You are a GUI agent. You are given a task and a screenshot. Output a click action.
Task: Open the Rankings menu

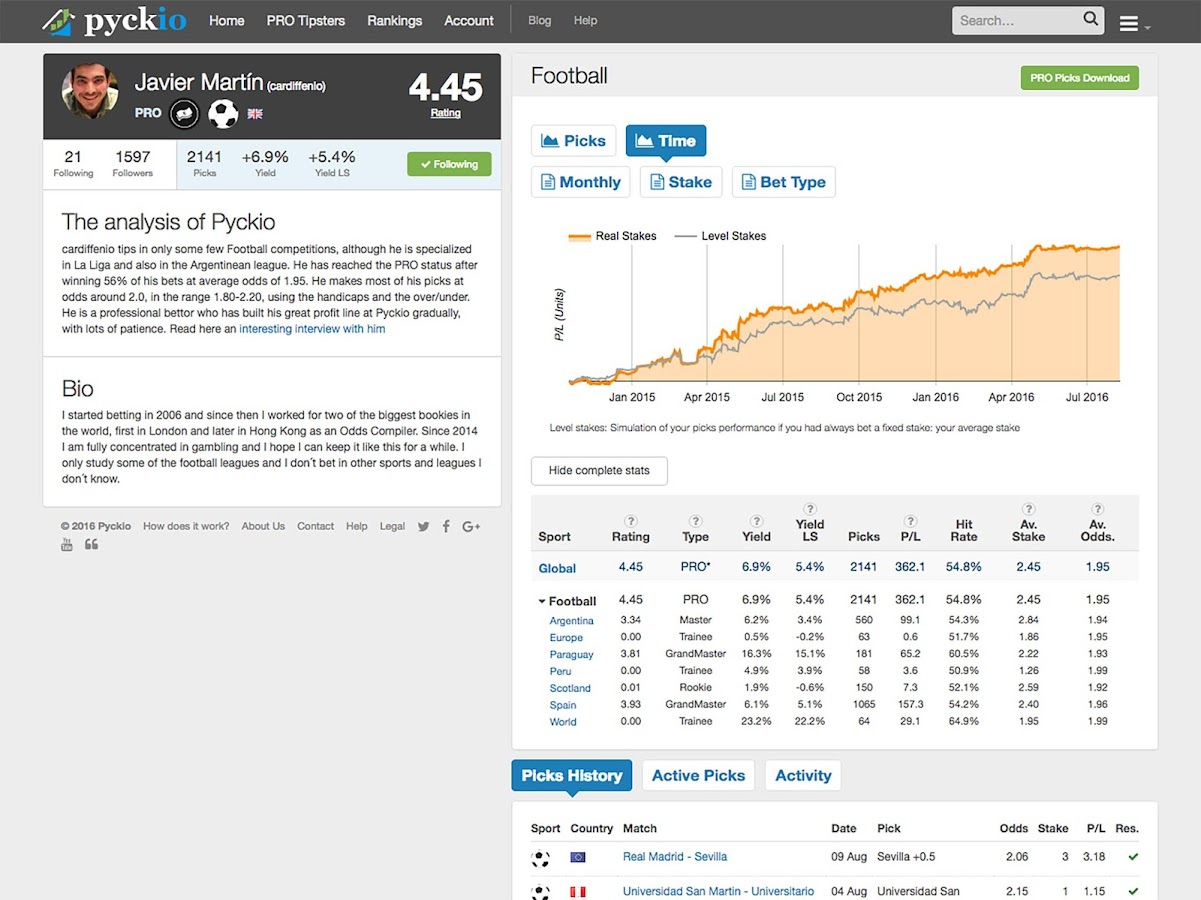tap(395, 20)
